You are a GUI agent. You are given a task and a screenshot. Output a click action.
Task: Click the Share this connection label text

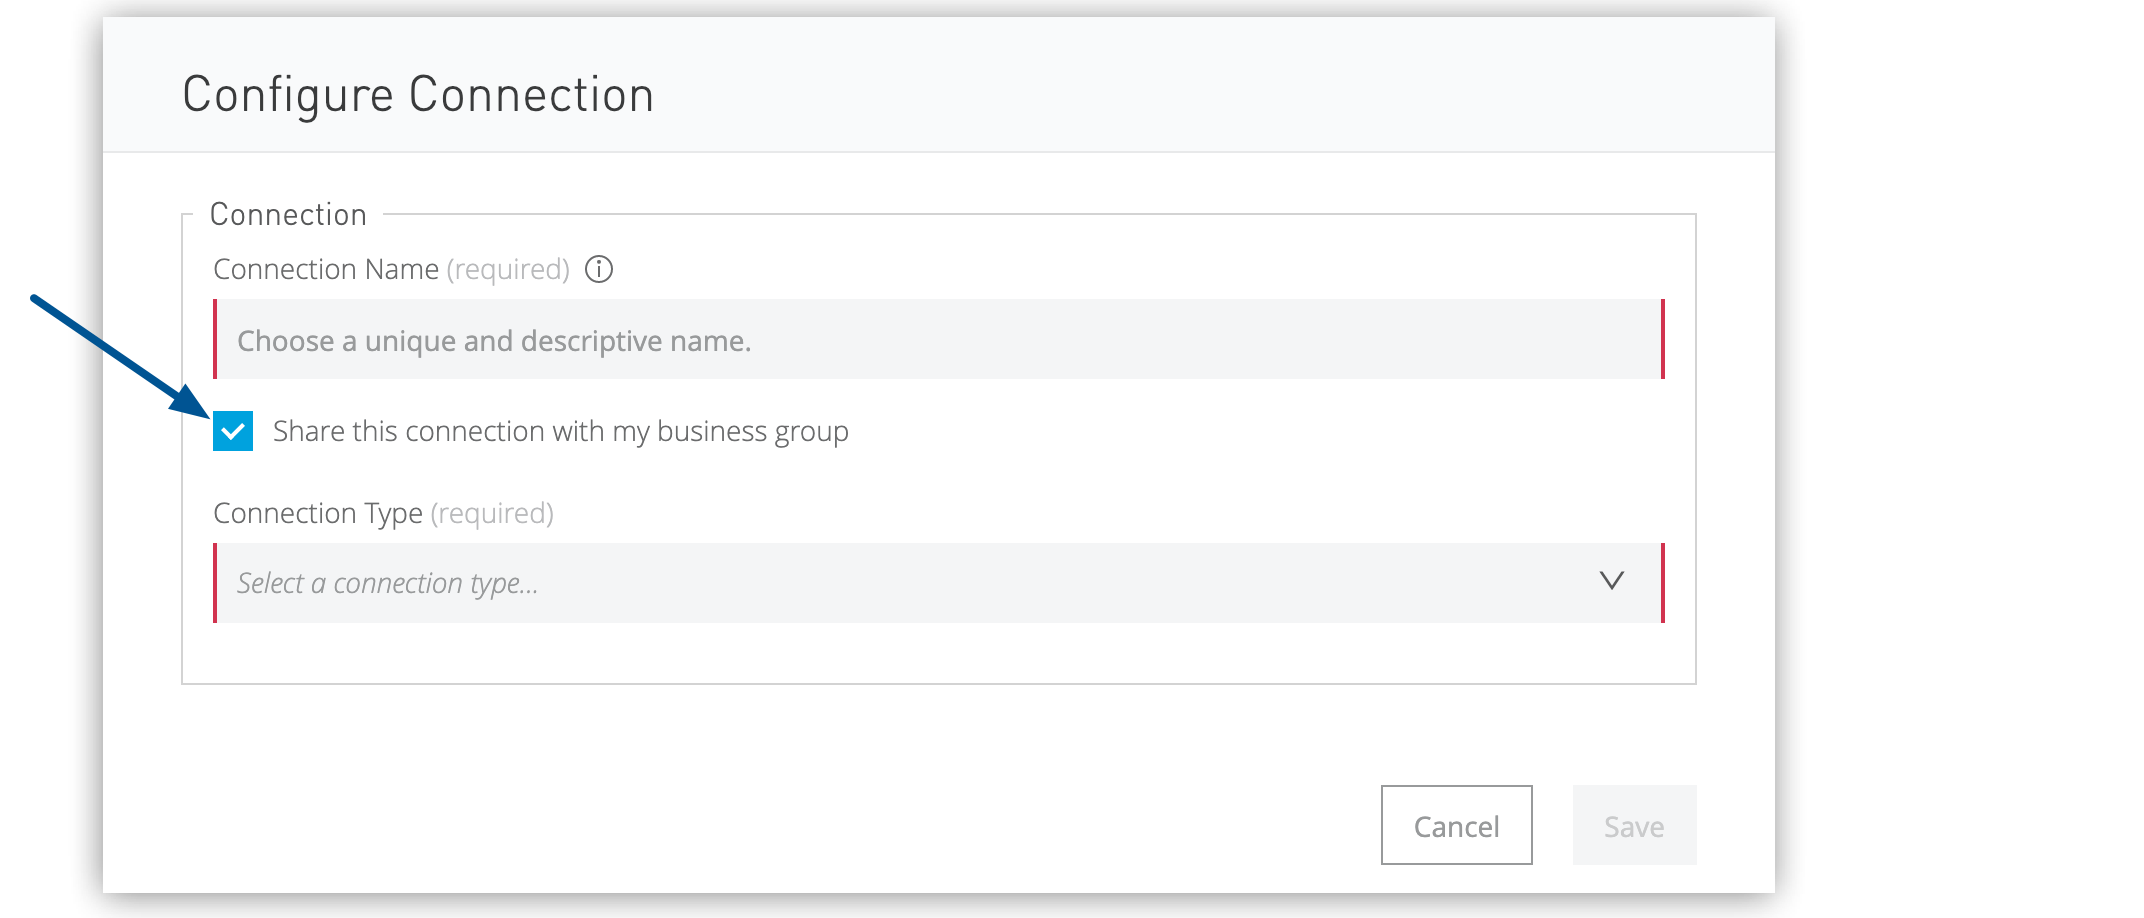pyautogui.click(x=561, y=431)
